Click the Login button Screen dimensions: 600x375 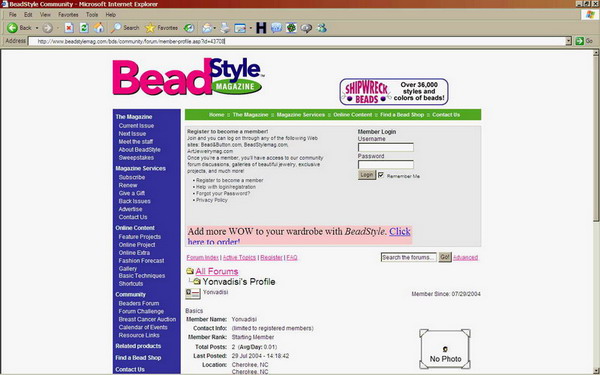(x=367, y=175)
